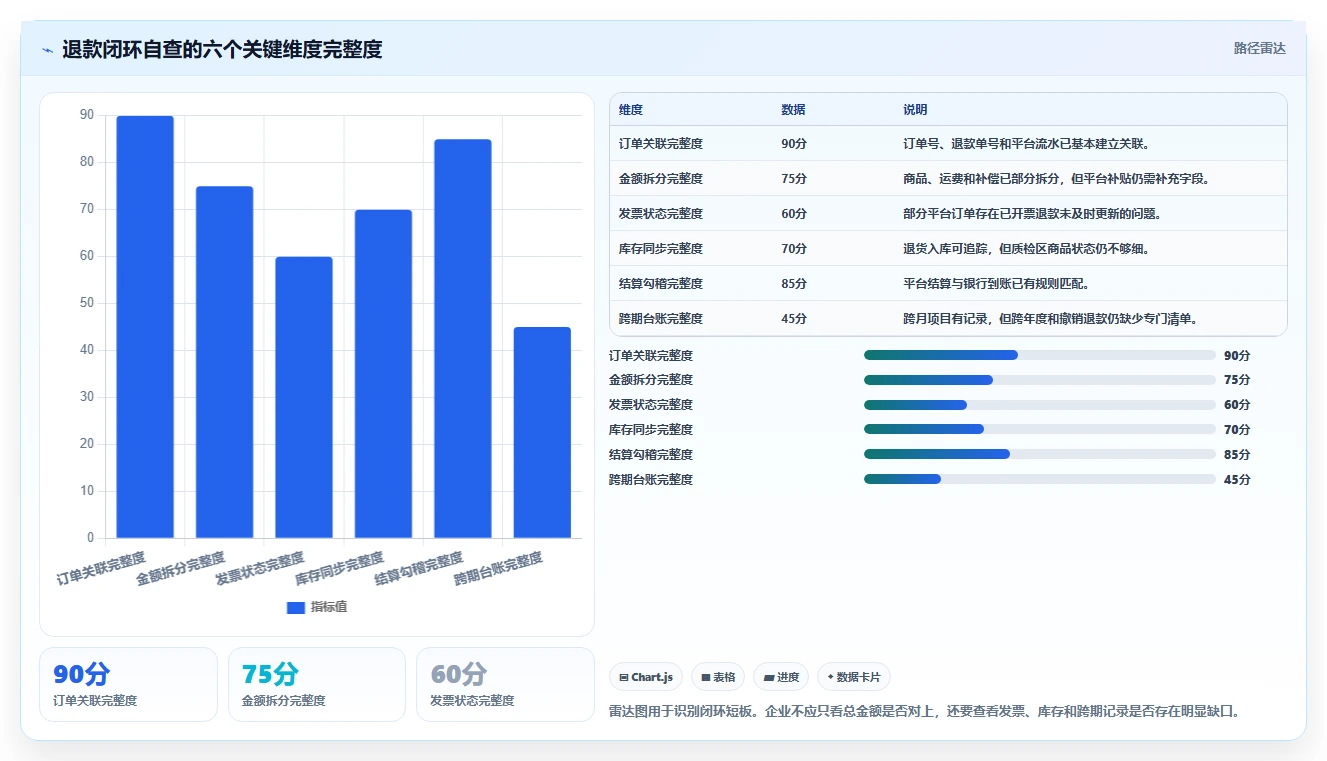Click the 45分 value beside the progress bar
Screen dimensions: 1327x761
[1237, 479]
